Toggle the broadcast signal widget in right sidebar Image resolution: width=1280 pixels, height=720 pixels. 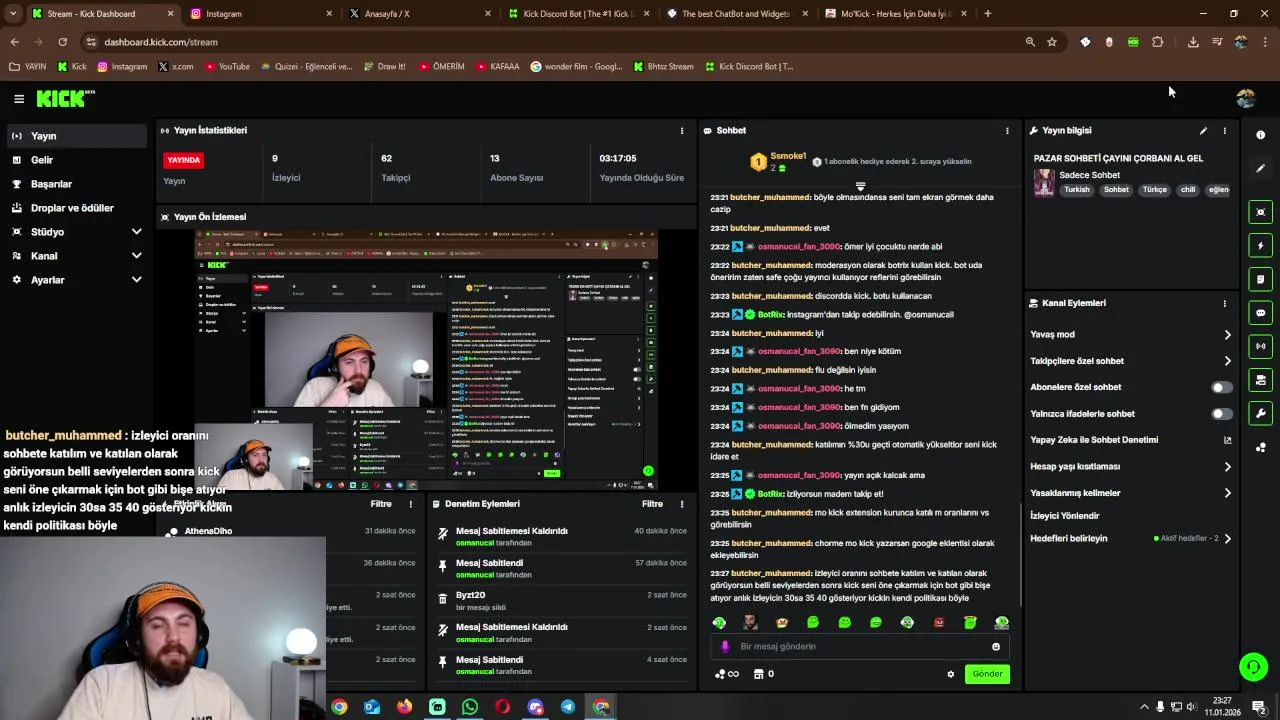point(1260,346)
